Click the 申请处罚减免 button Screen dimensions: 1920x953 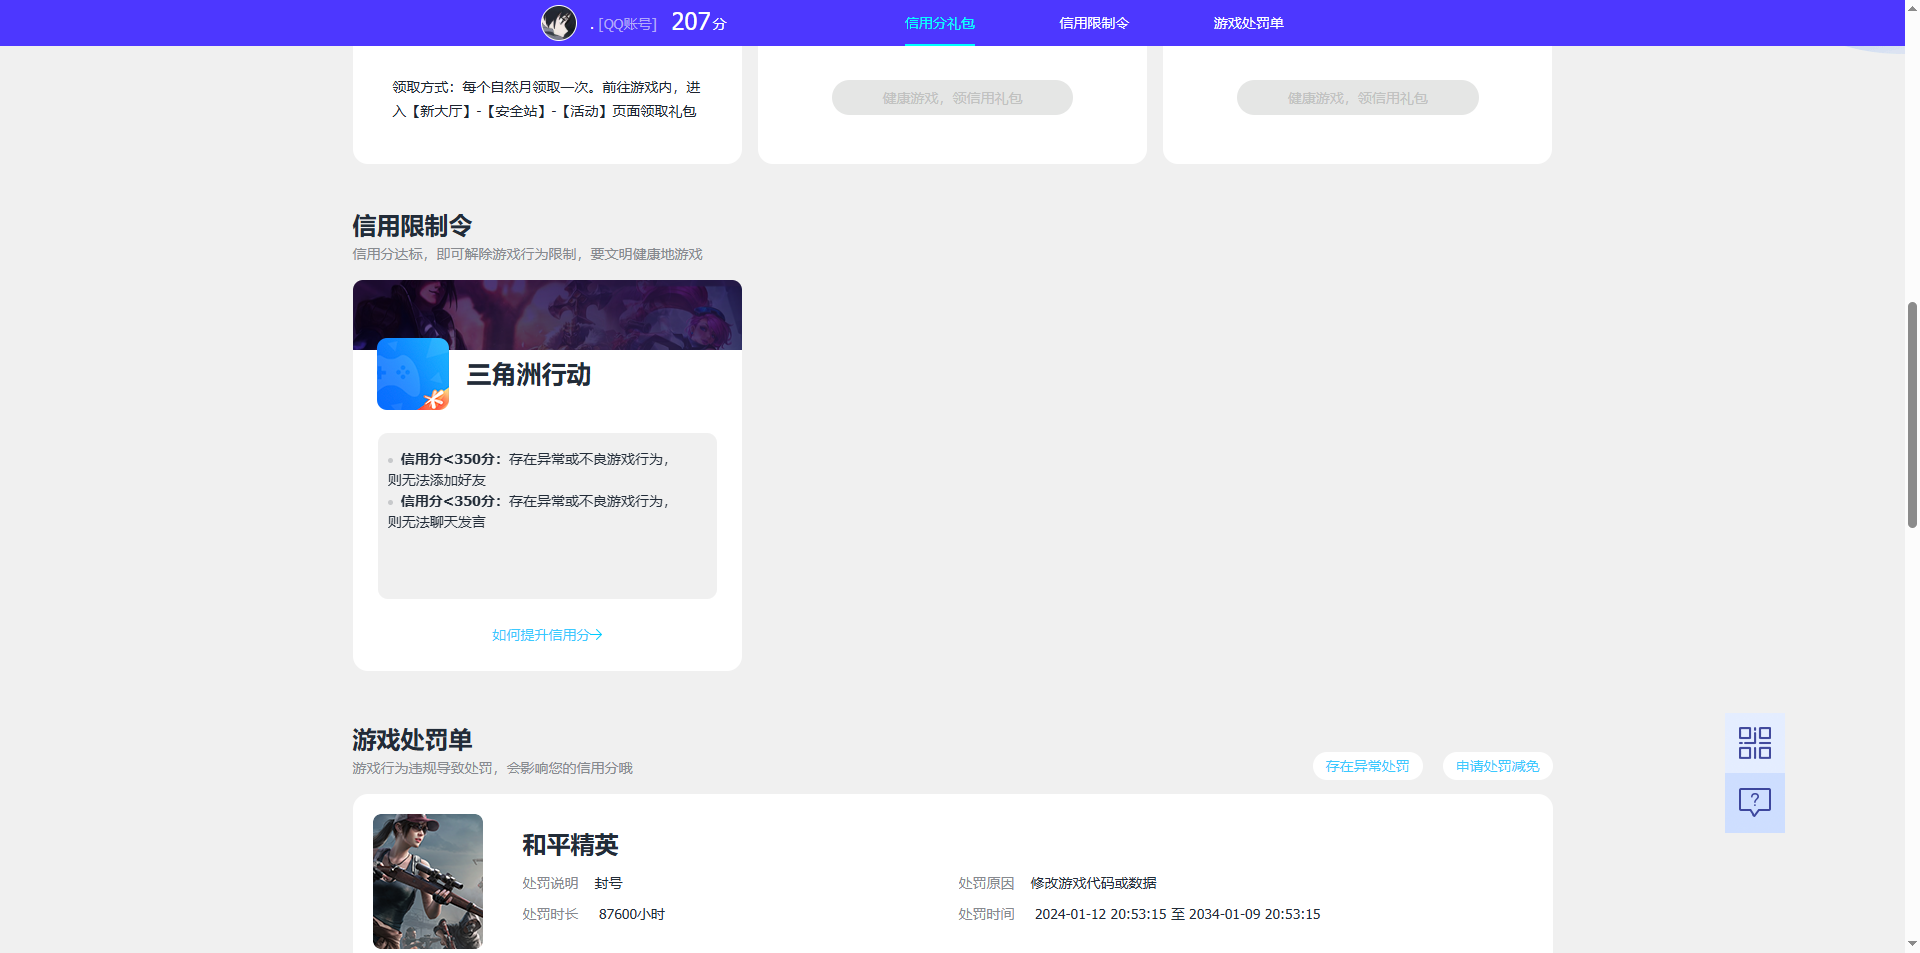tap(1497, 766)
